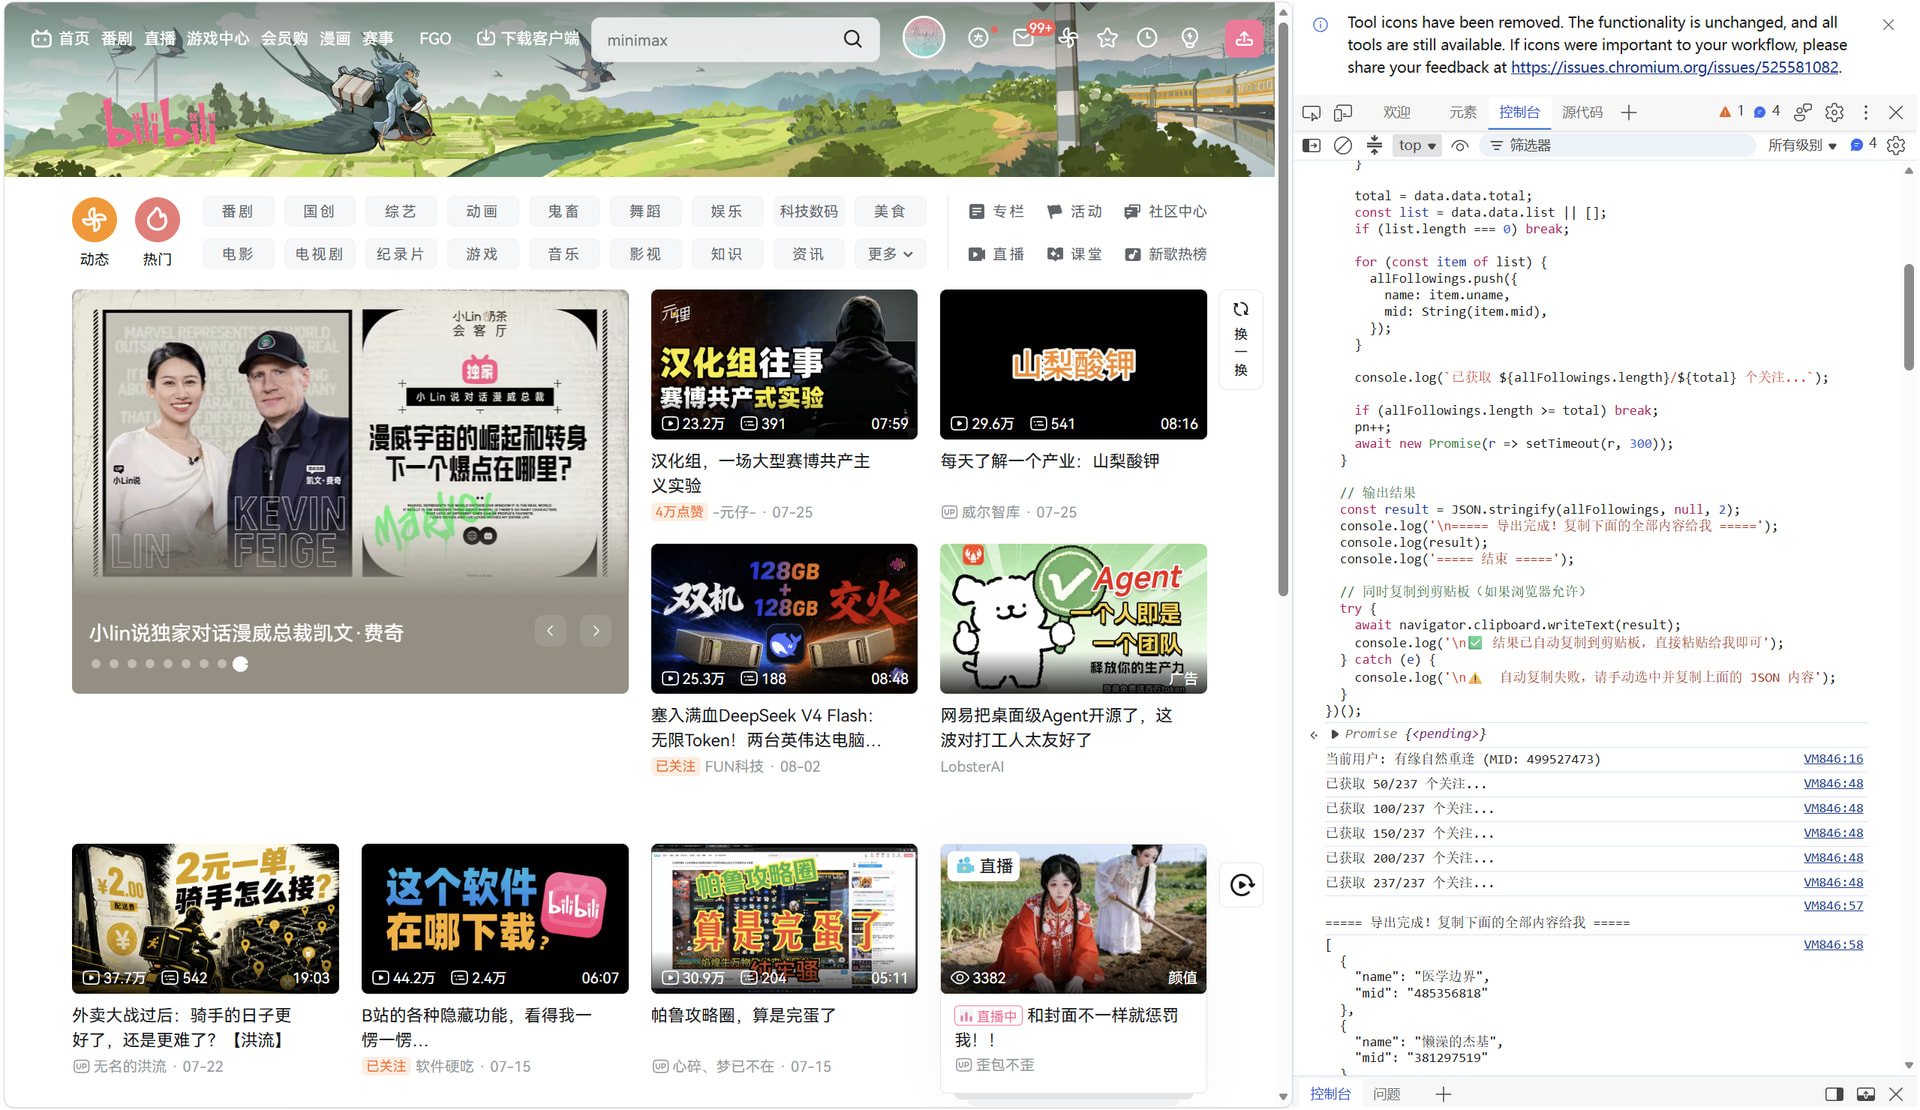Image resolution: width=1920 pixels, height=1110 pixels.
Task: Open the 所有级别 log level dropdown
Action: click(x=1802, y=146)
